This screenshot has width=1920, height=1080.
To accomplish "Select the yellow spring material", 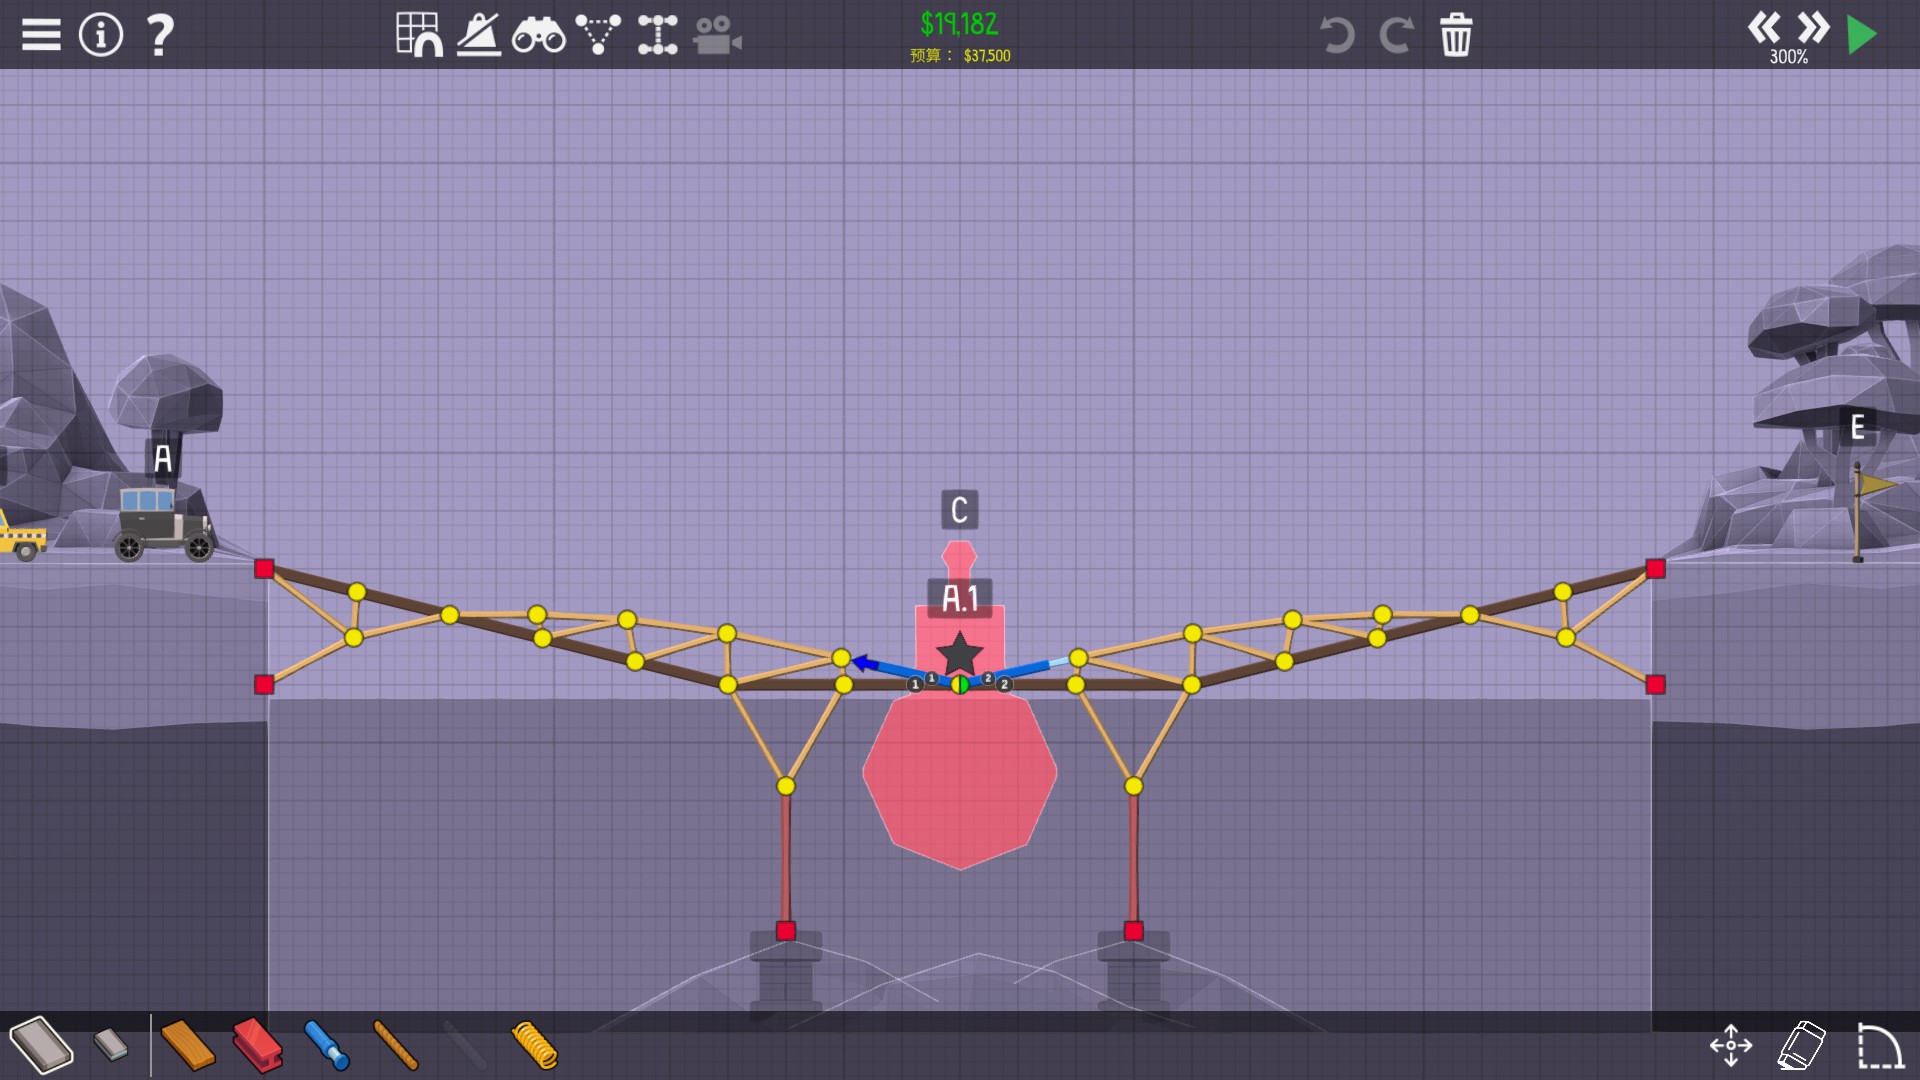I will tap(535, 1045).
